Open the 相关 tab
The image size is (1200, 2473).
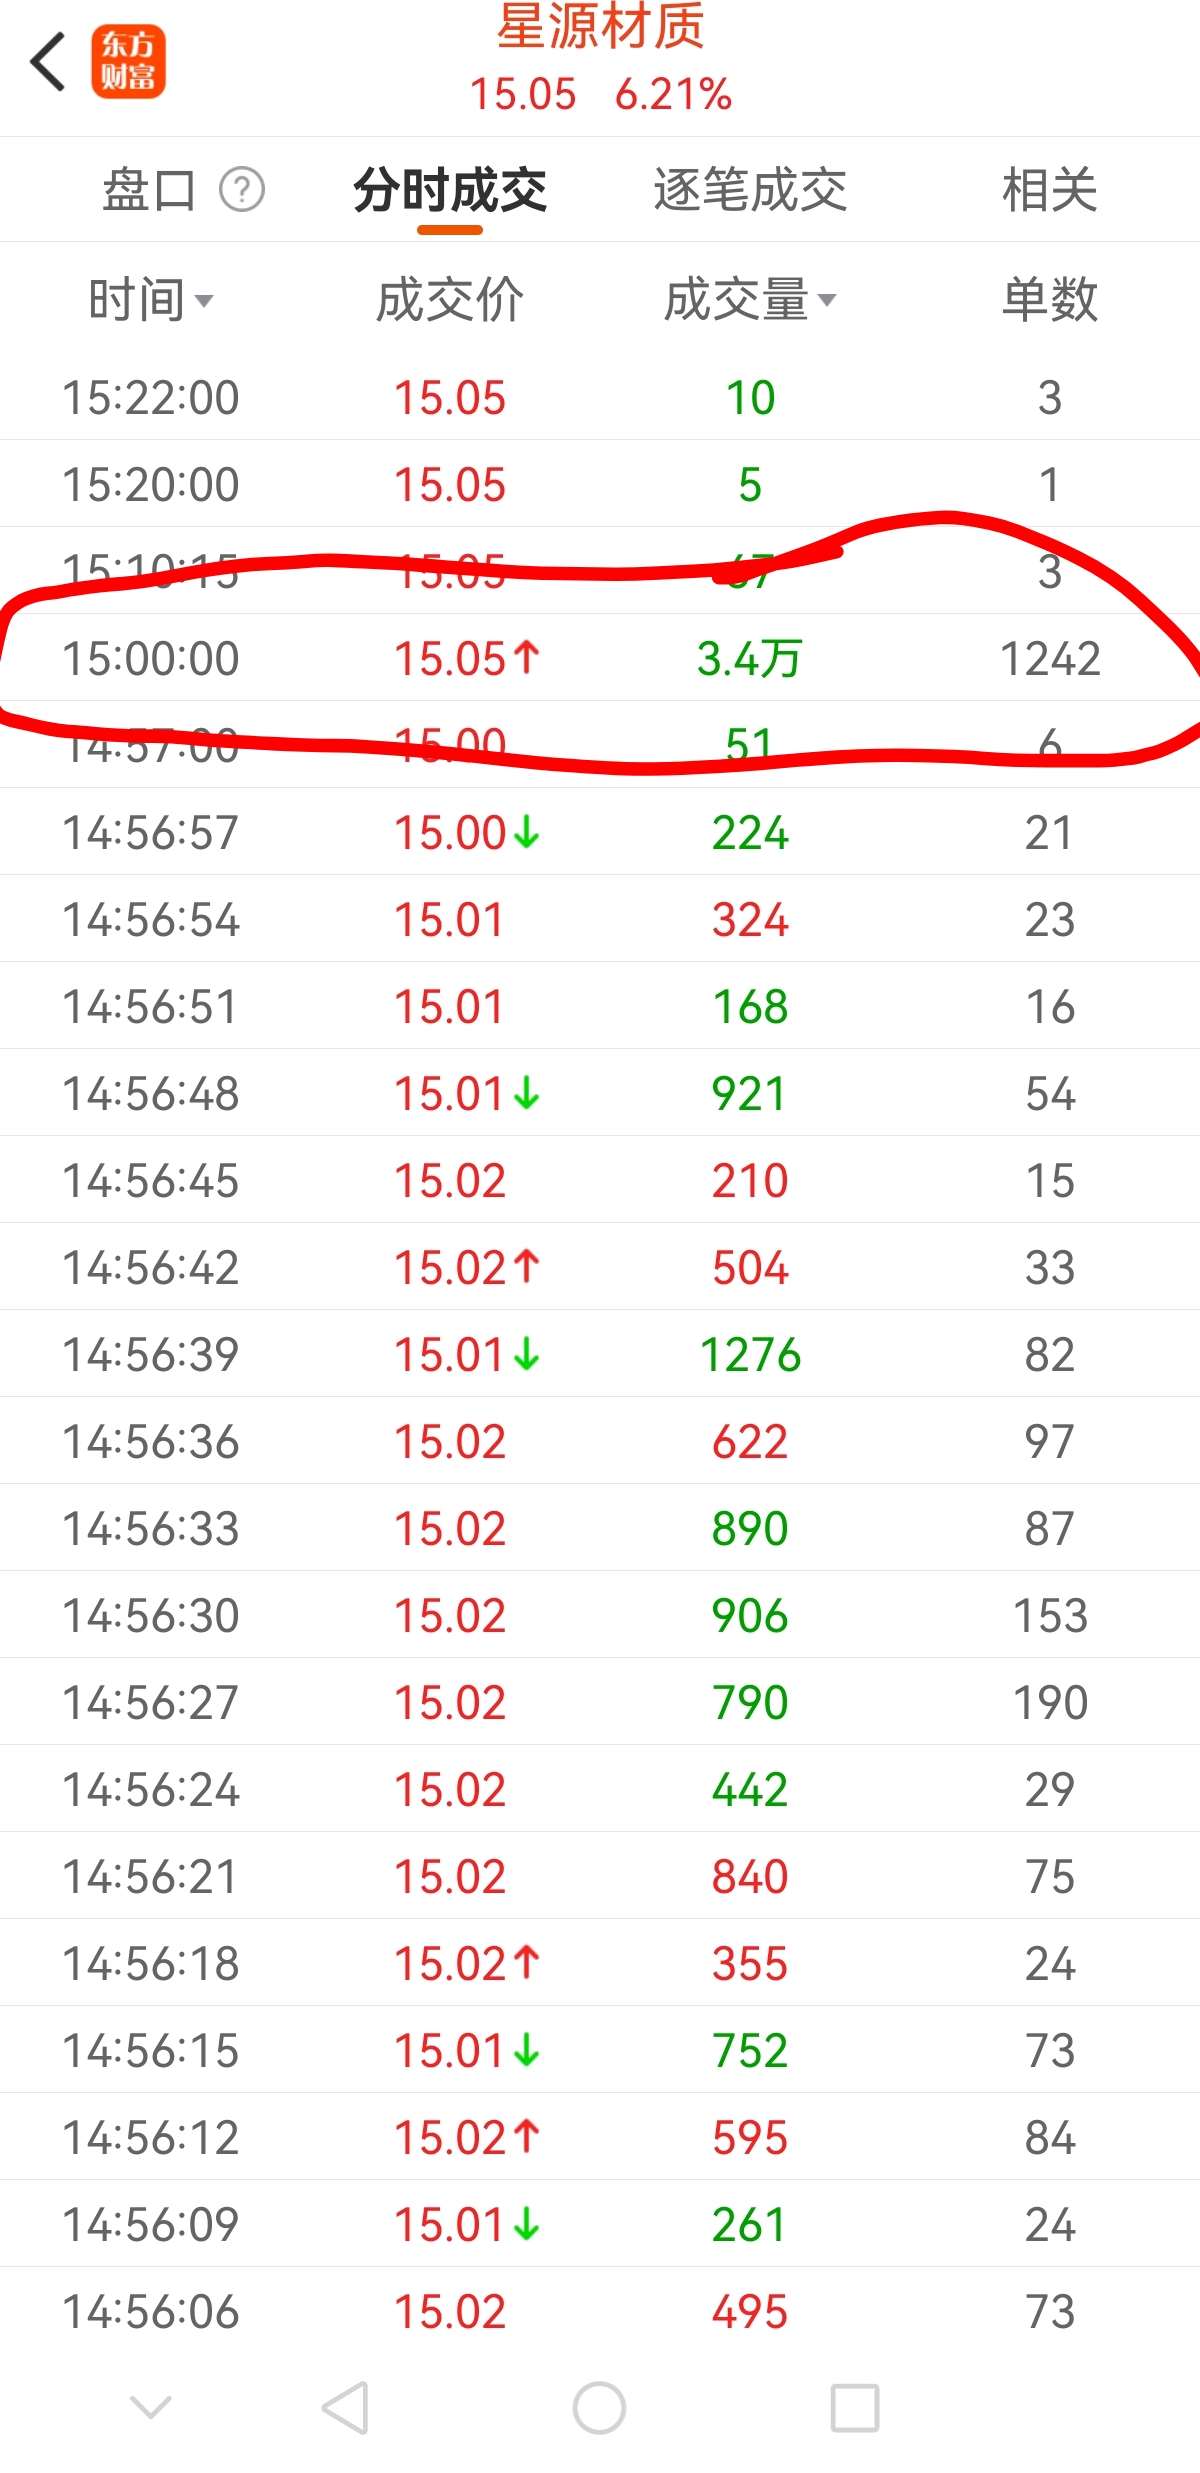click(x=1050, y=190)
